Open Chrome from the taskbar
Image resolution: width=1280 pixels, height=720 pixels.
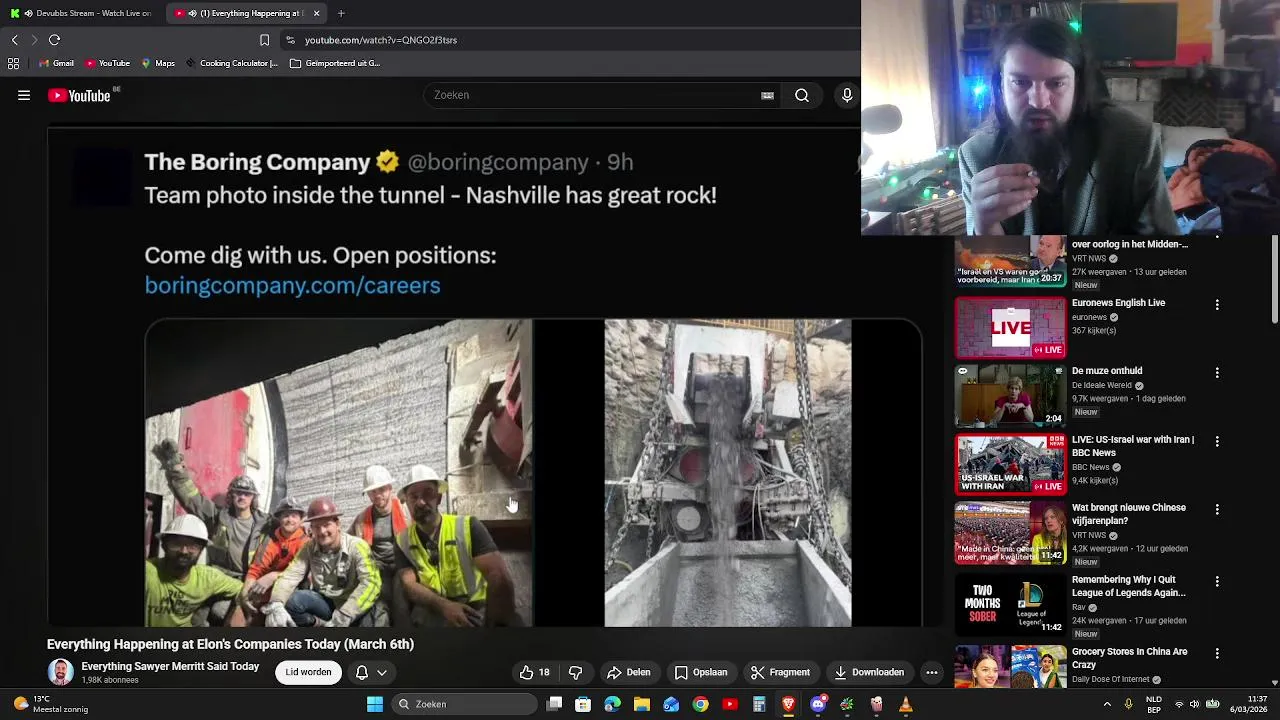click(701, 704)
